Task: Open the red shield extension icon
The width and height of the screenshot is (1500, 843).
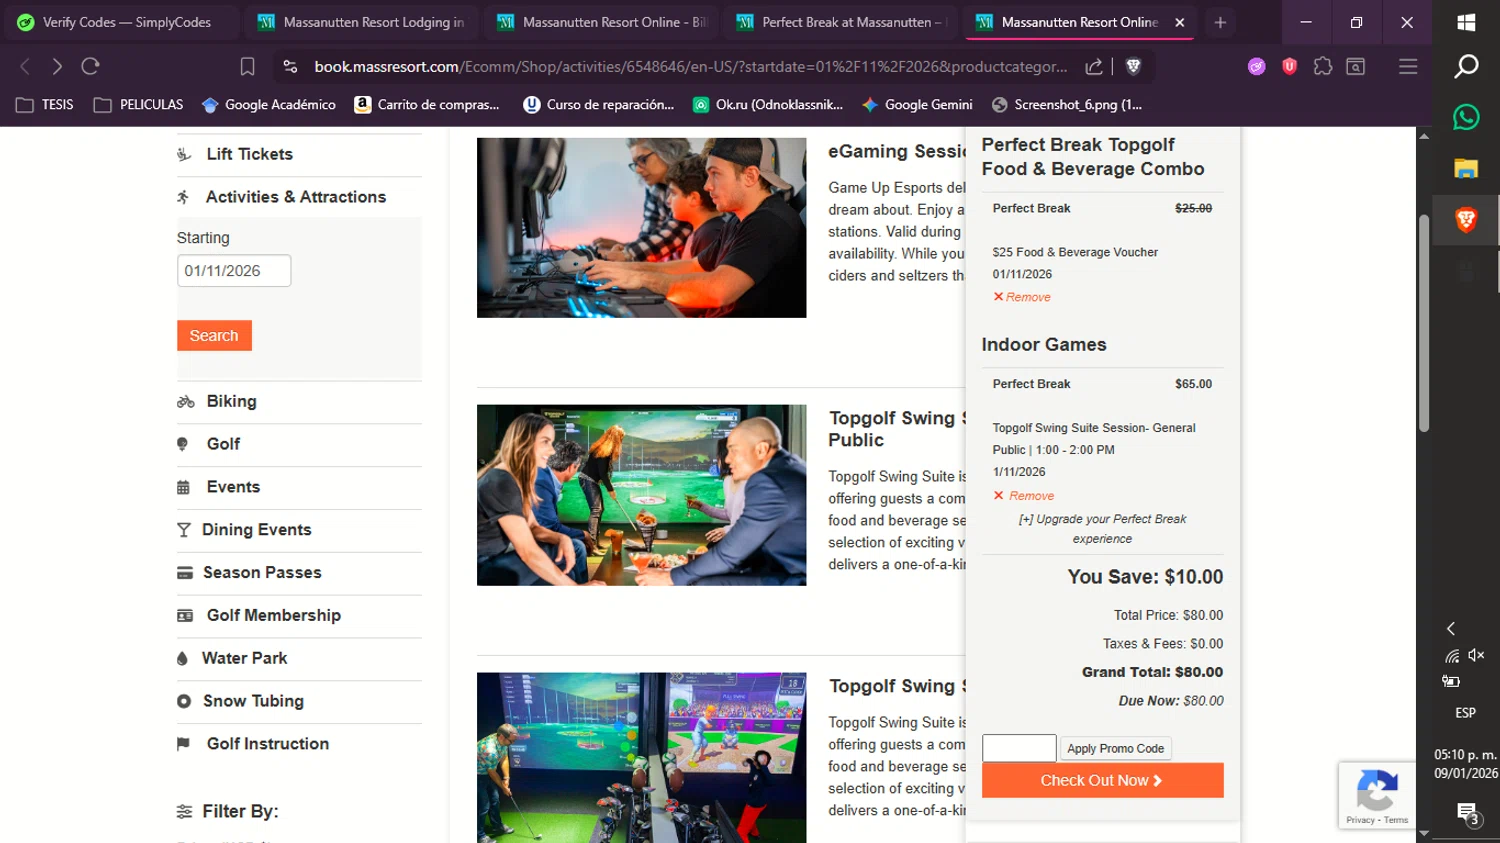Action: point(1289,66)
